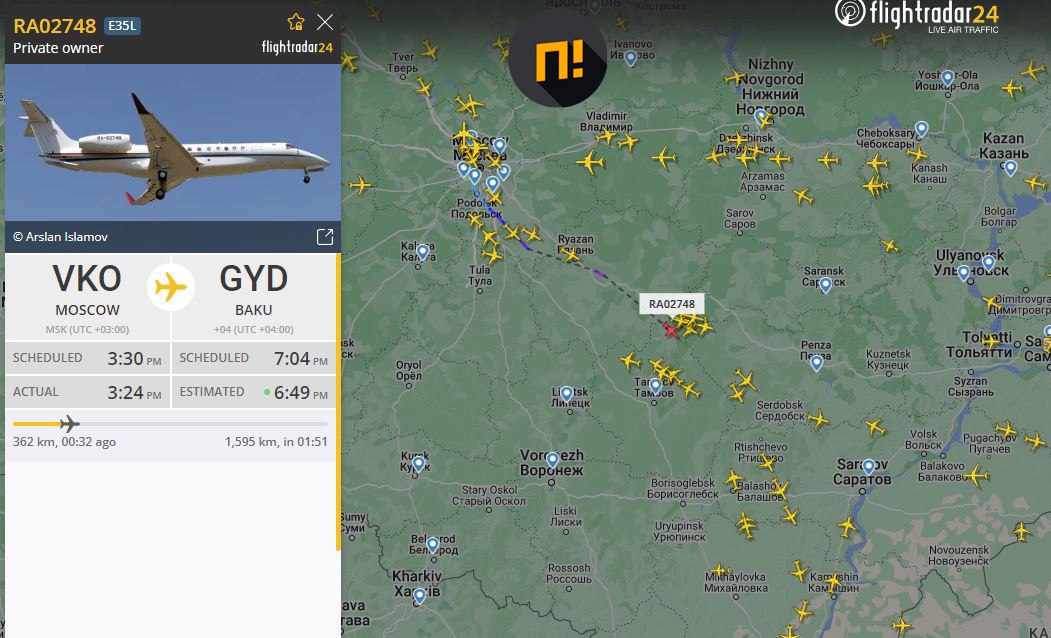Screen dimensions: 1051x638
Task: Click the RA02748 callsign label on map
Action: (672, 304)
